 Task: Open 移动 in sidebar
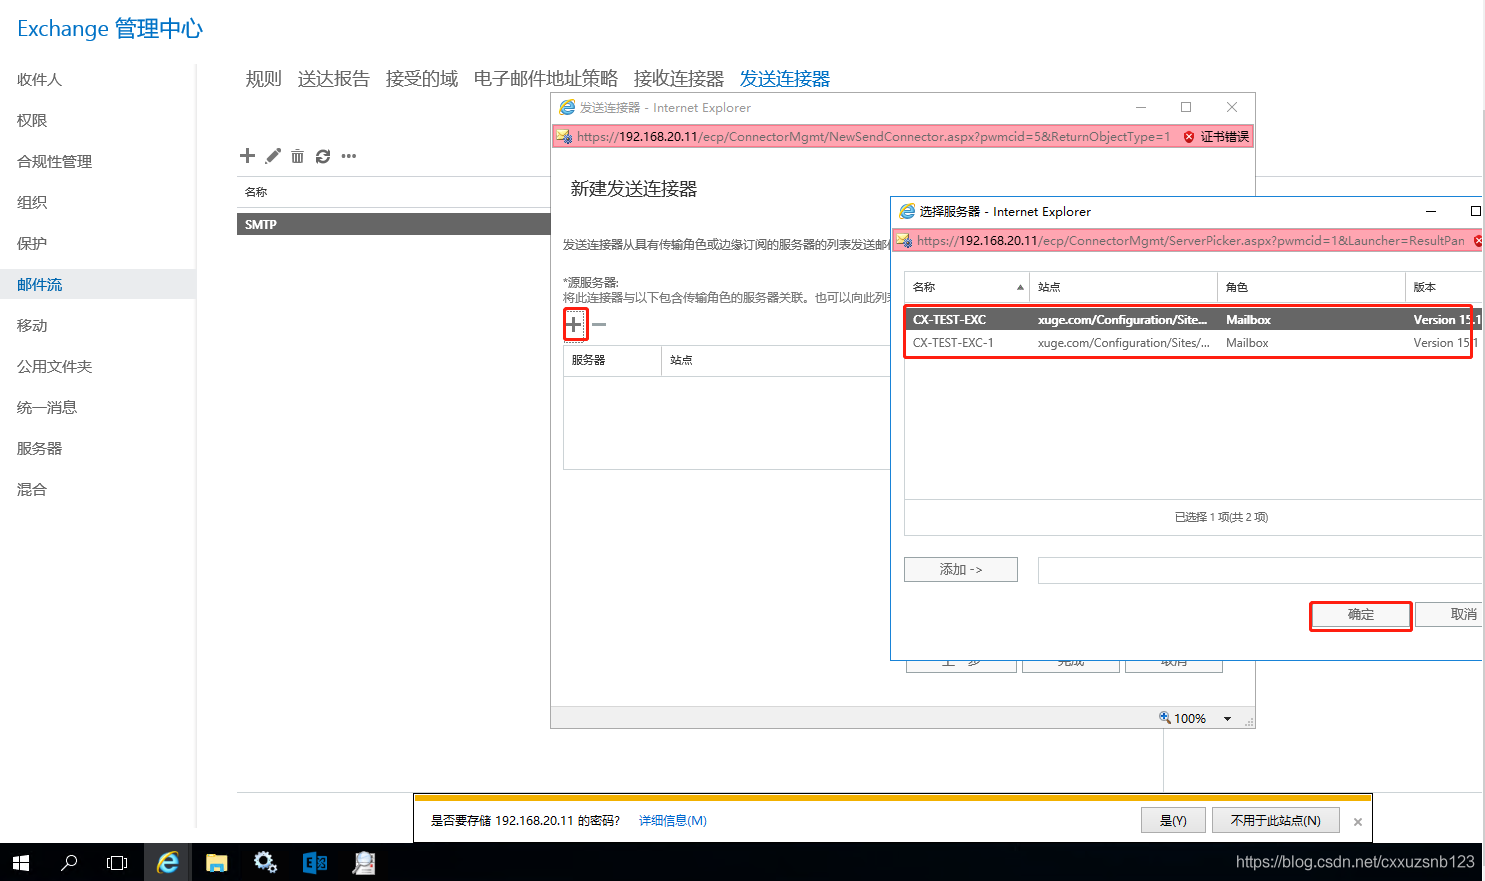click(x=32, y=325)
